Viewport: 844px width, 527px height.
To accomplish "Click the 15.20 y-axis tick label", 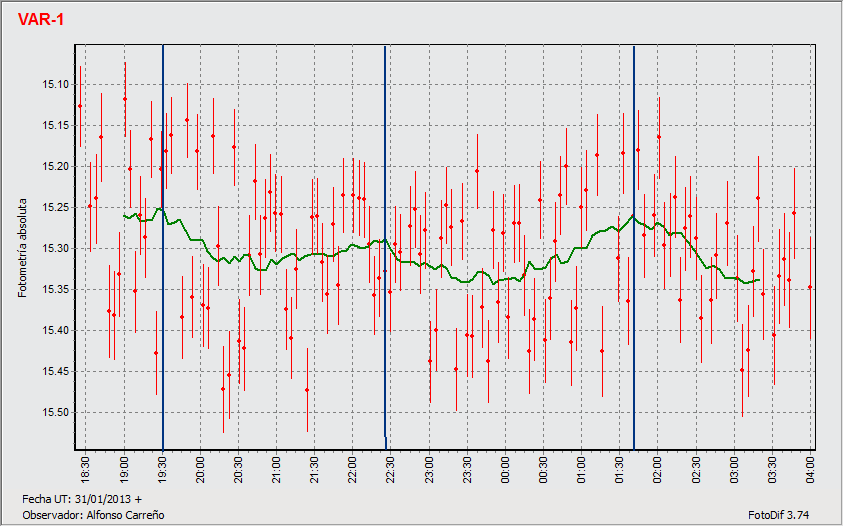I will click(55, 166).
